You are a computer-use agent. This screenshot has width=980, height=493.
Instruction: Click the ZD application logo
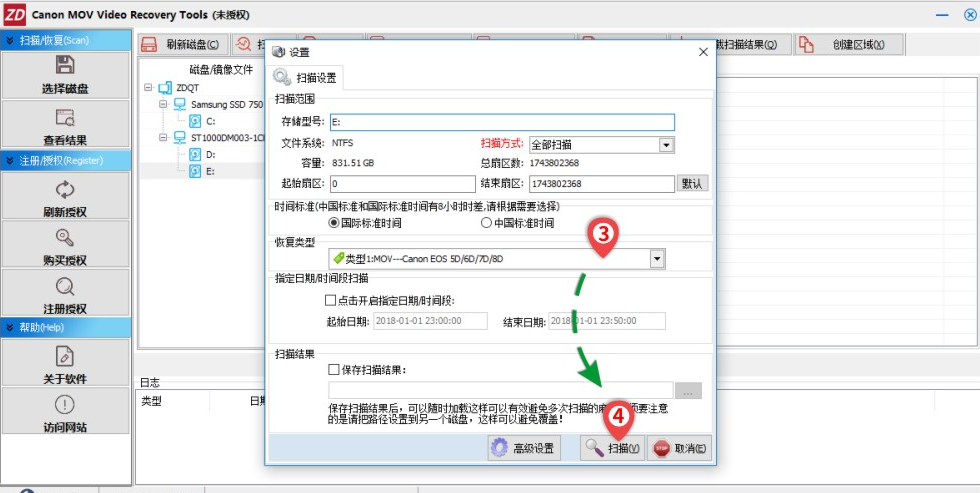[14, 14]
